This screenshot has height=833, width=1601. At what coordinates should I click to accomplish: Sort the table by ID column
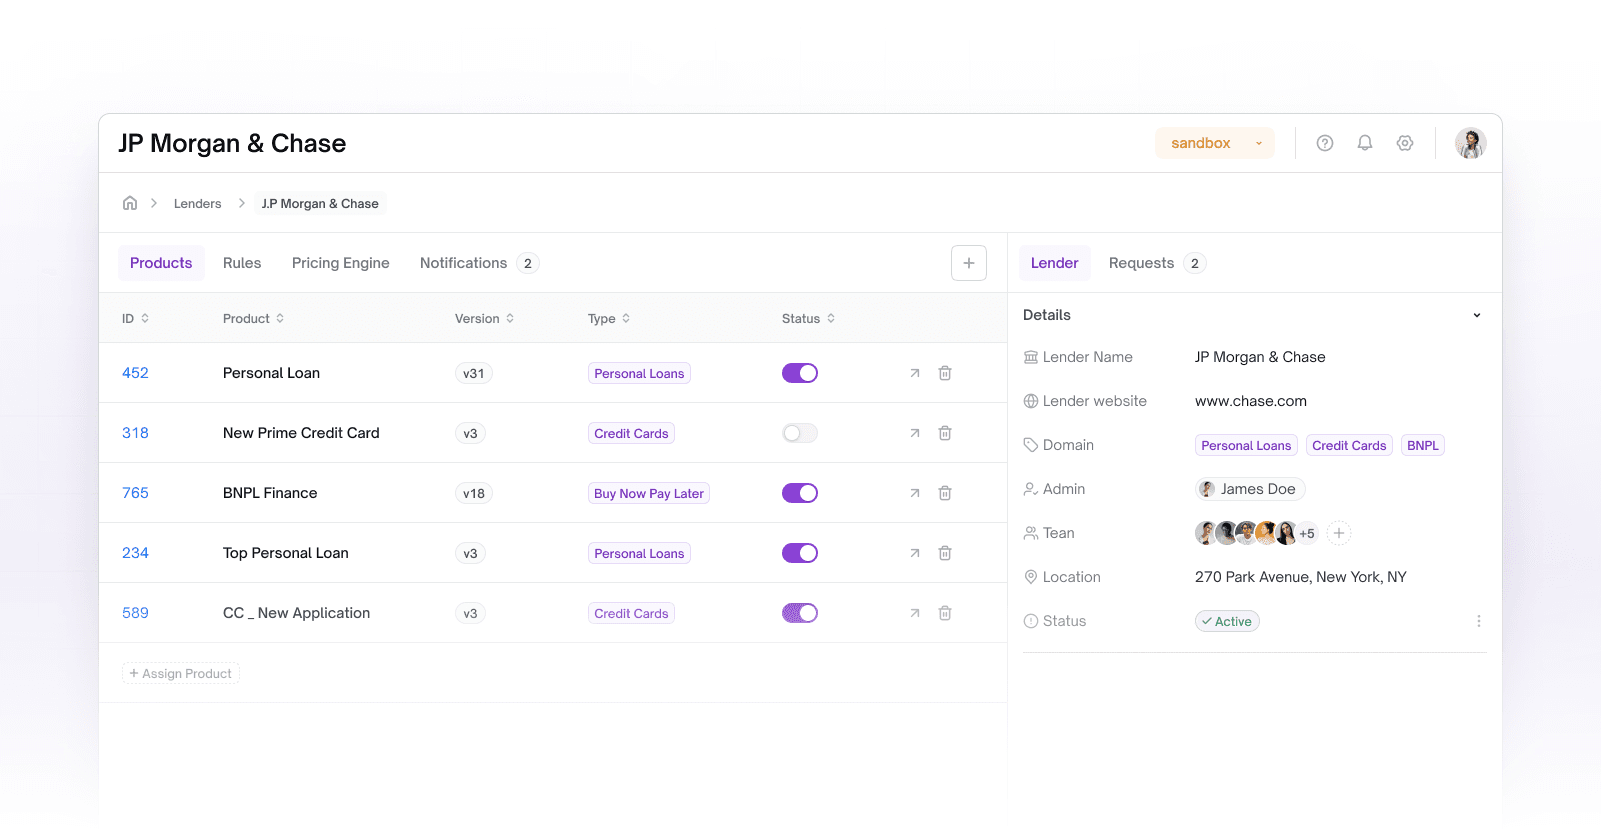coord(136,318)
